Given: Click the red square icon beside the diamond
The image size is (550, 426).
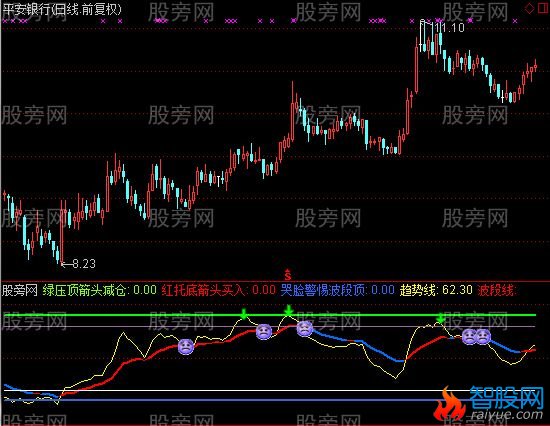Looking at the screenshot, I should pyautogui.click(x=543, y=8).
